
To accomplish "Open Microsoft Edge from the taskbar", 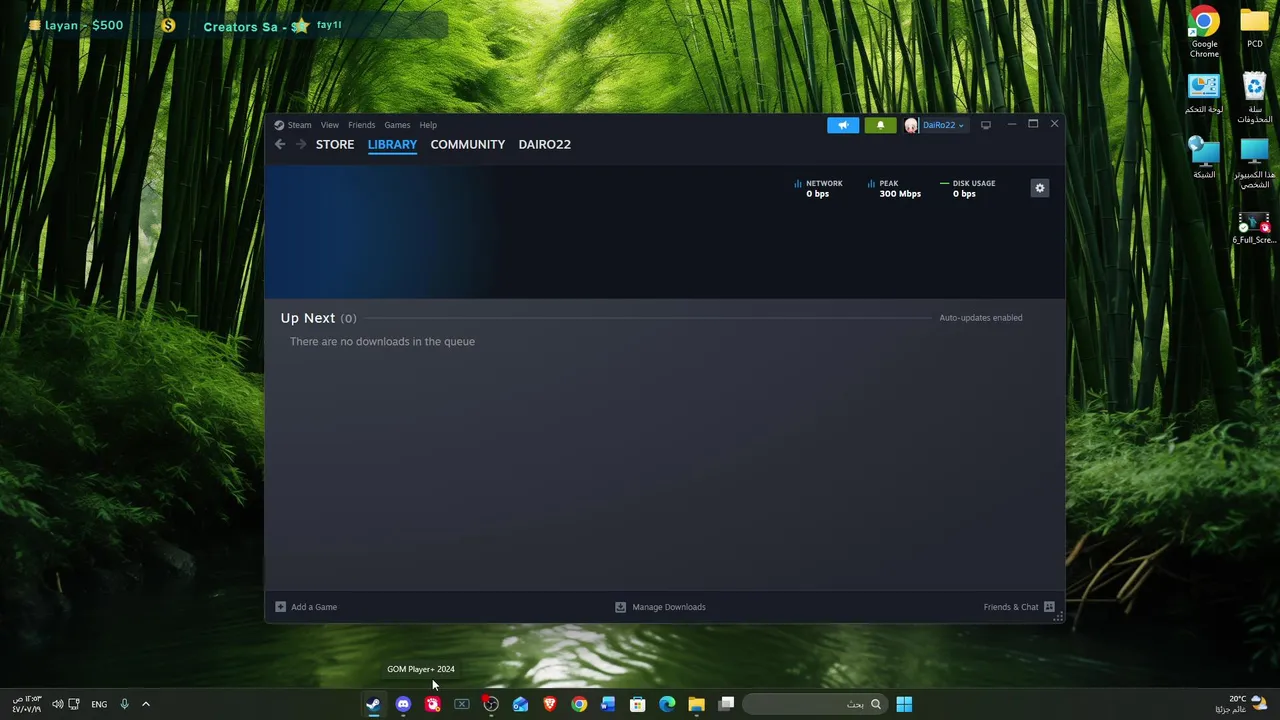I will [667, 704].
